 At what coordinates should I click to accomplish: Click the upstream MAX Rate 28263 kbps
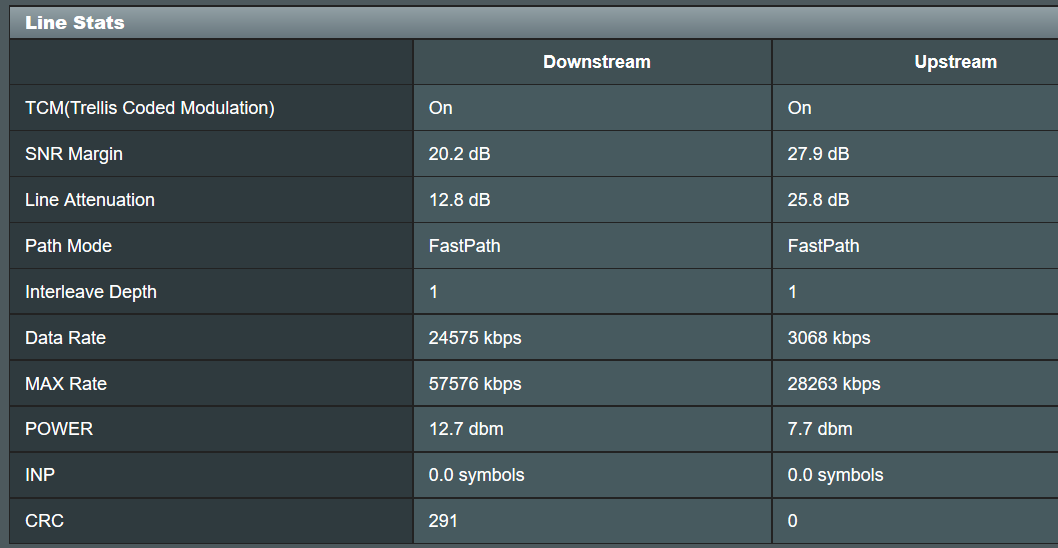834,383
